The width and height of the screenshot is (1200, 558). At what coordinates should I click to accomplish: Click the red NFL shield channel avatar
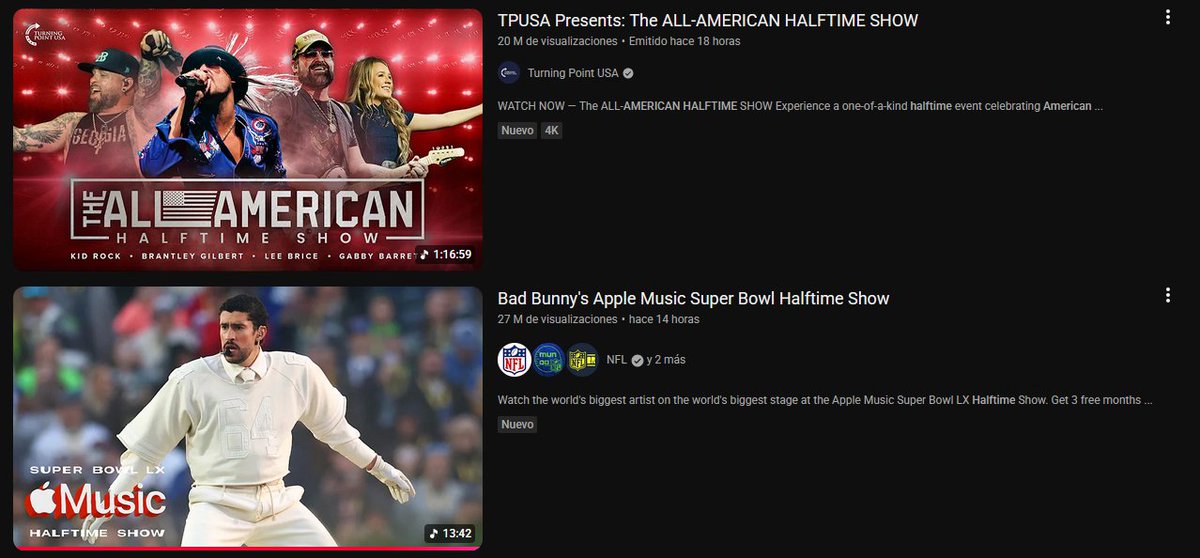(x=514, y=360)
